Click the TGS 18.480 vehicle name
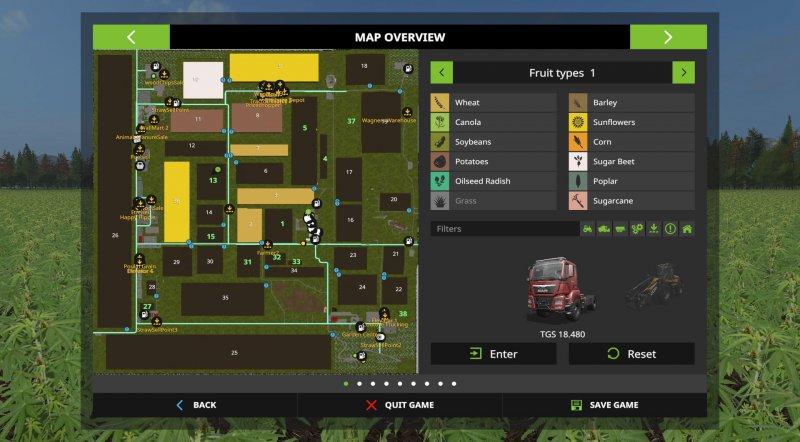 click(563, 334)
